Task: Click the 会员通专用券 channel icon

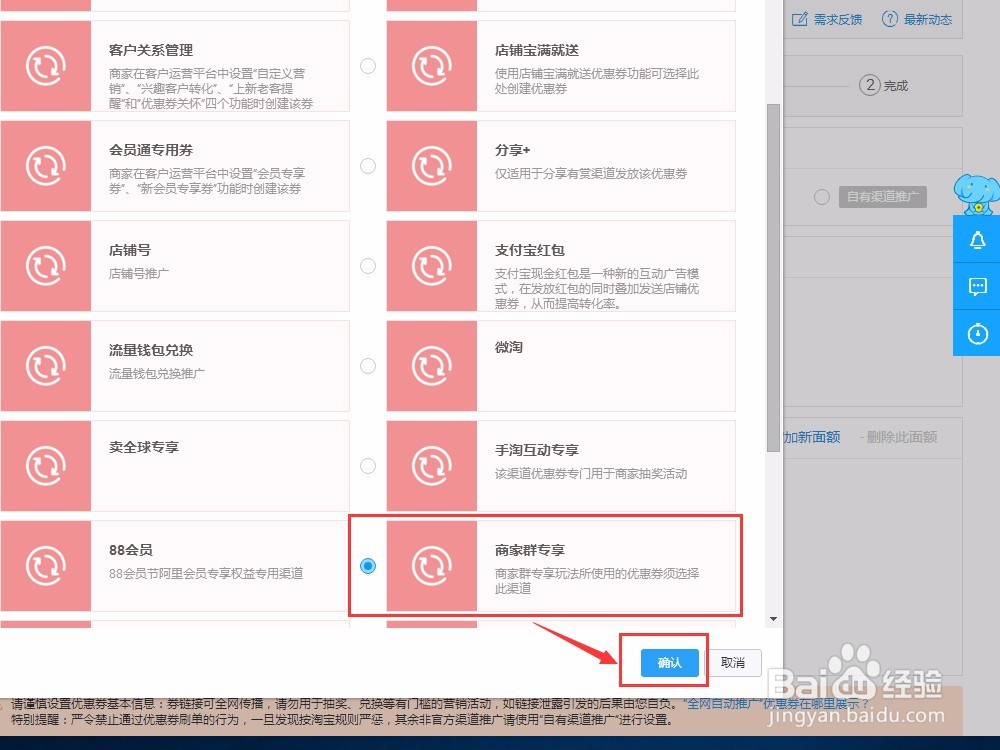Action: [x=46, y=166]
